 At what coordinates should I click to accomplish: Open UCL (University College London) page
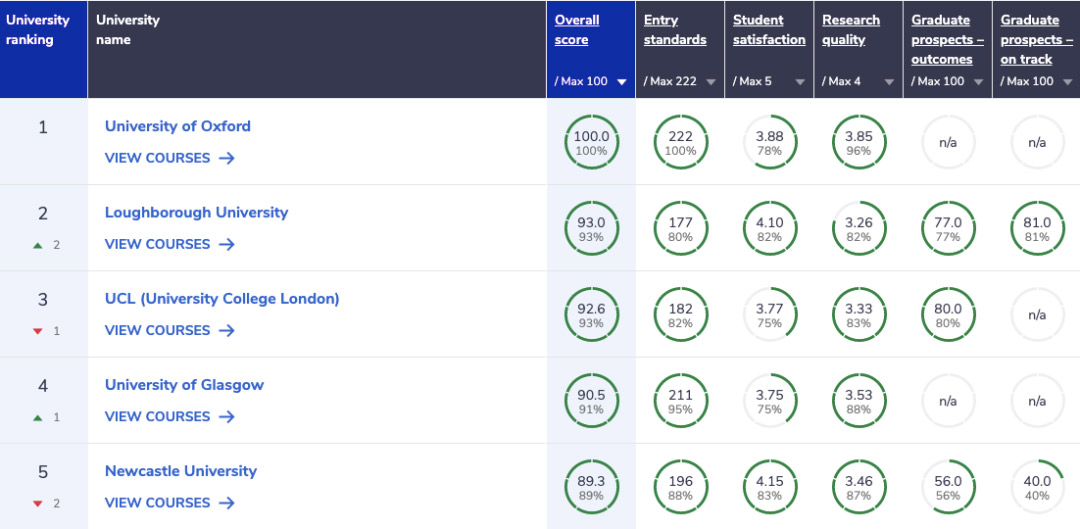click(222, 298)
